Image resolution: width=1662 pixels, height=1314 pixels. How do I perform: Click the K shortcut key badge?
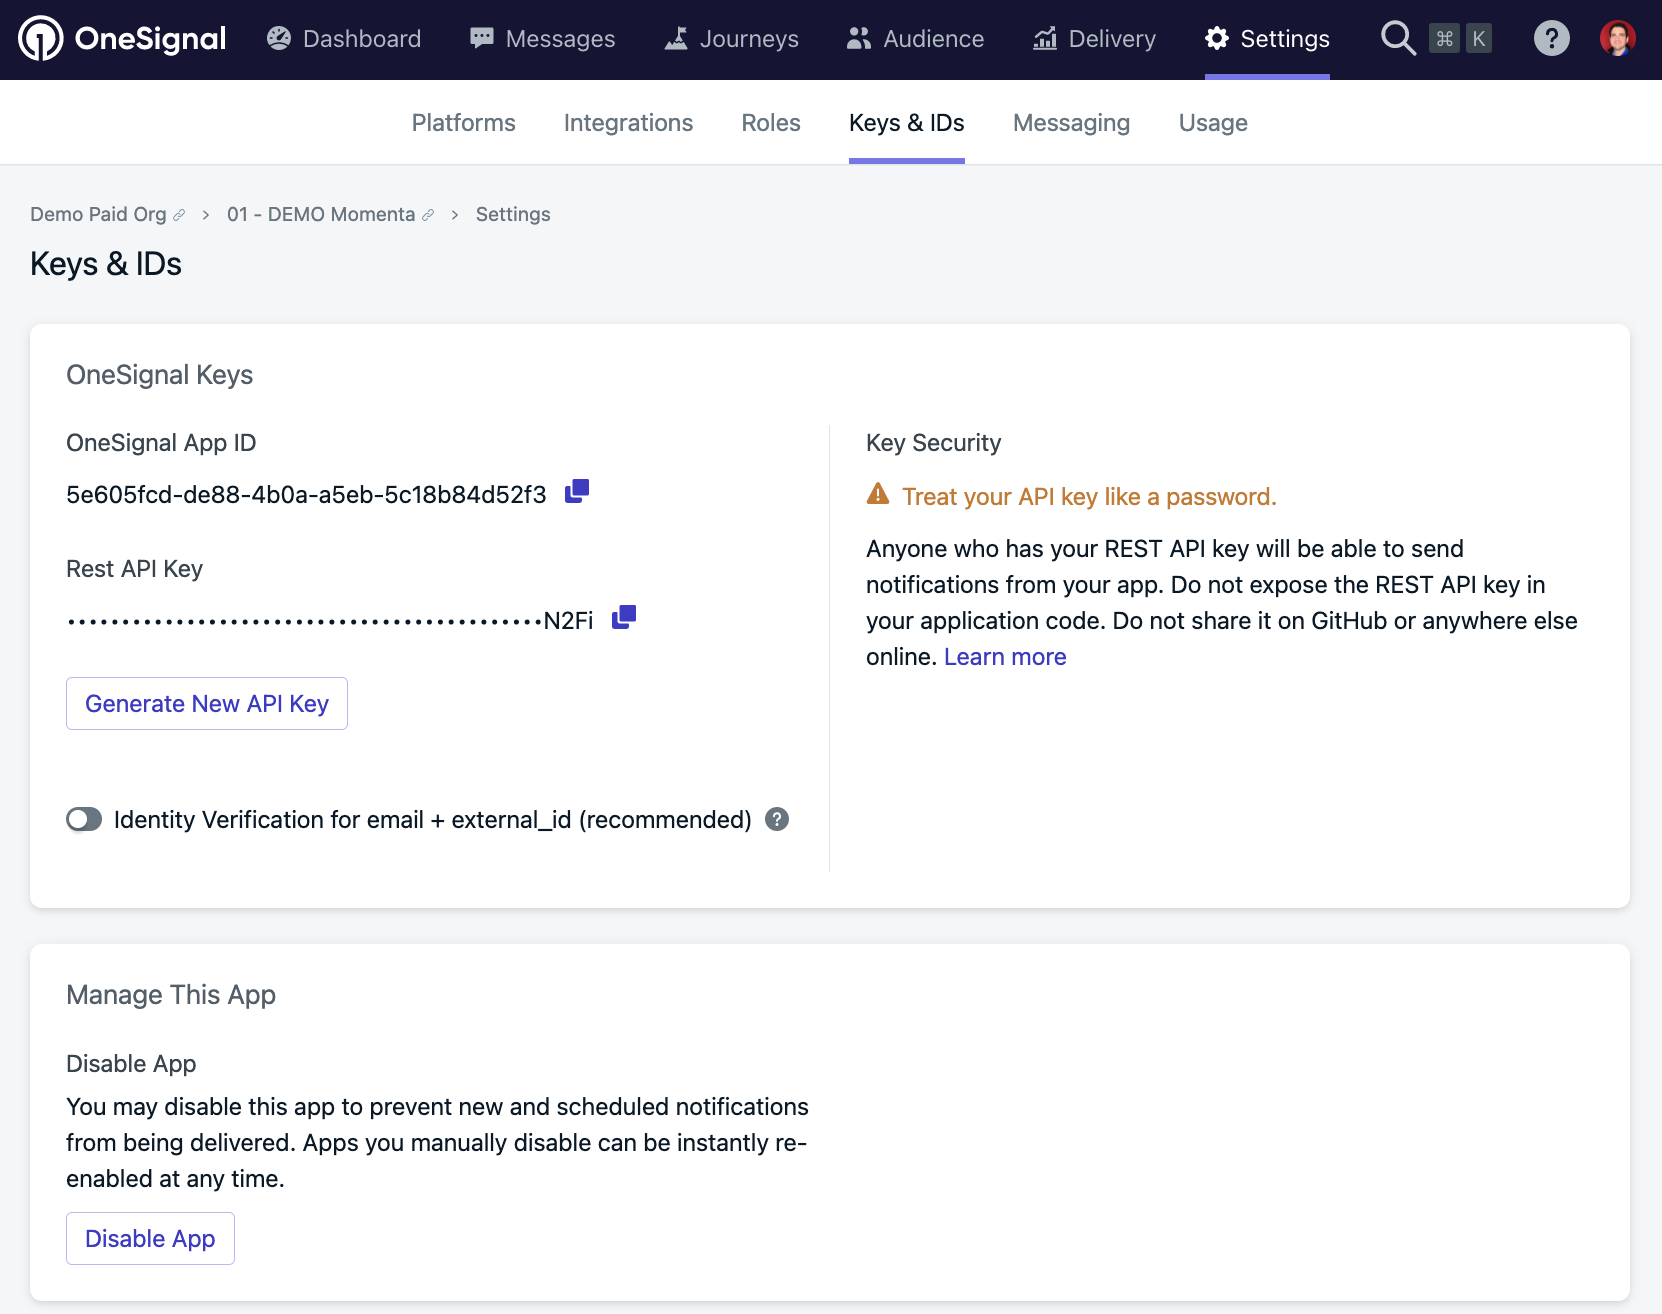(x=1479, y=39)
